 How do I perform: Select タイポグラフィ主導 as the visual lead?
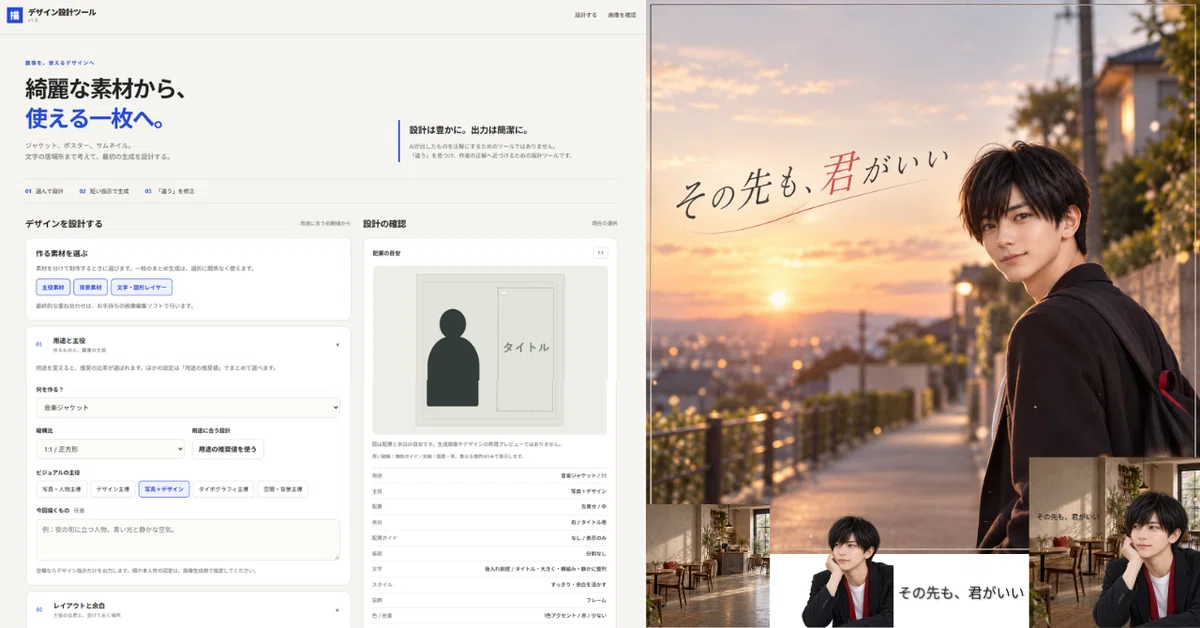223,489
